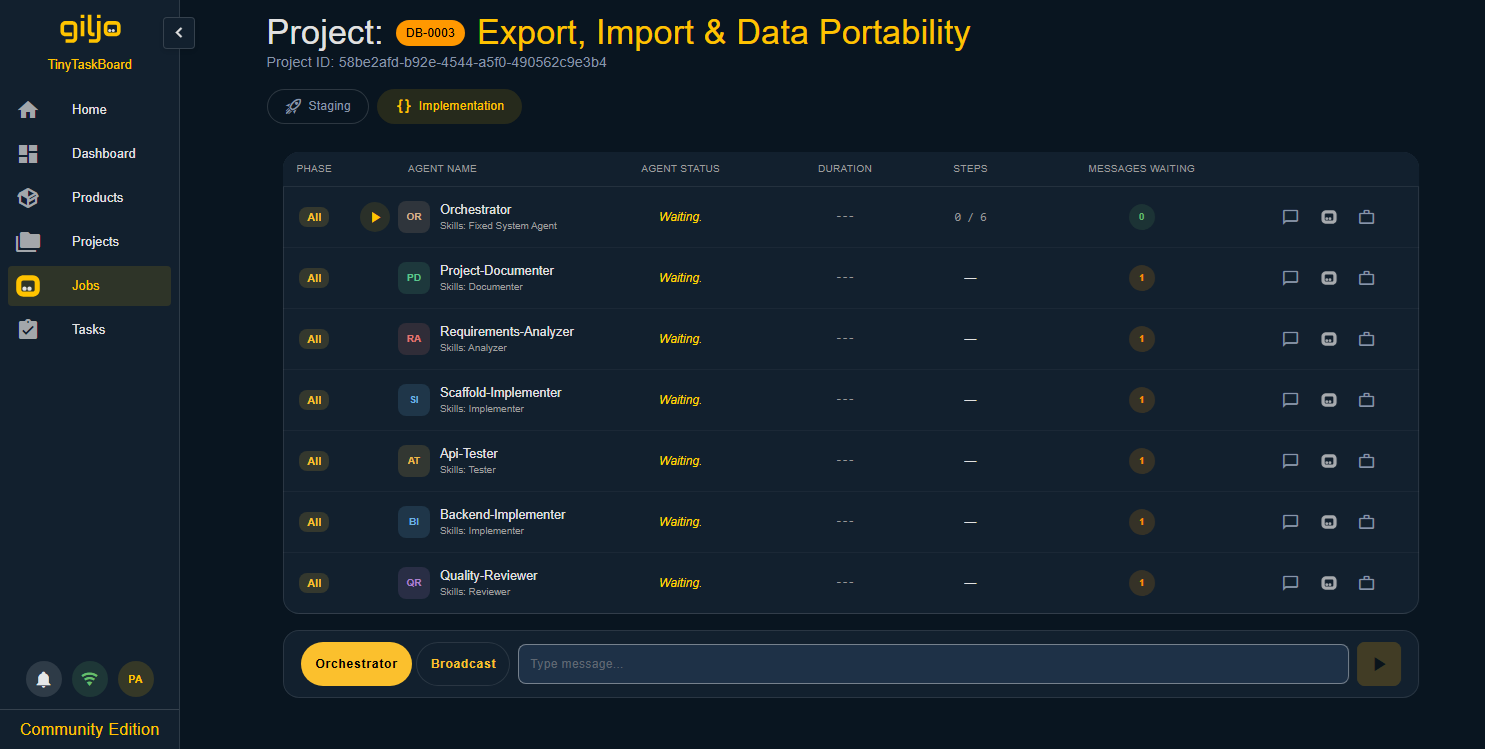Open chat bubble icon for Scaffold-Implementer
The image size is (1485, 749).
point(1290,400)
